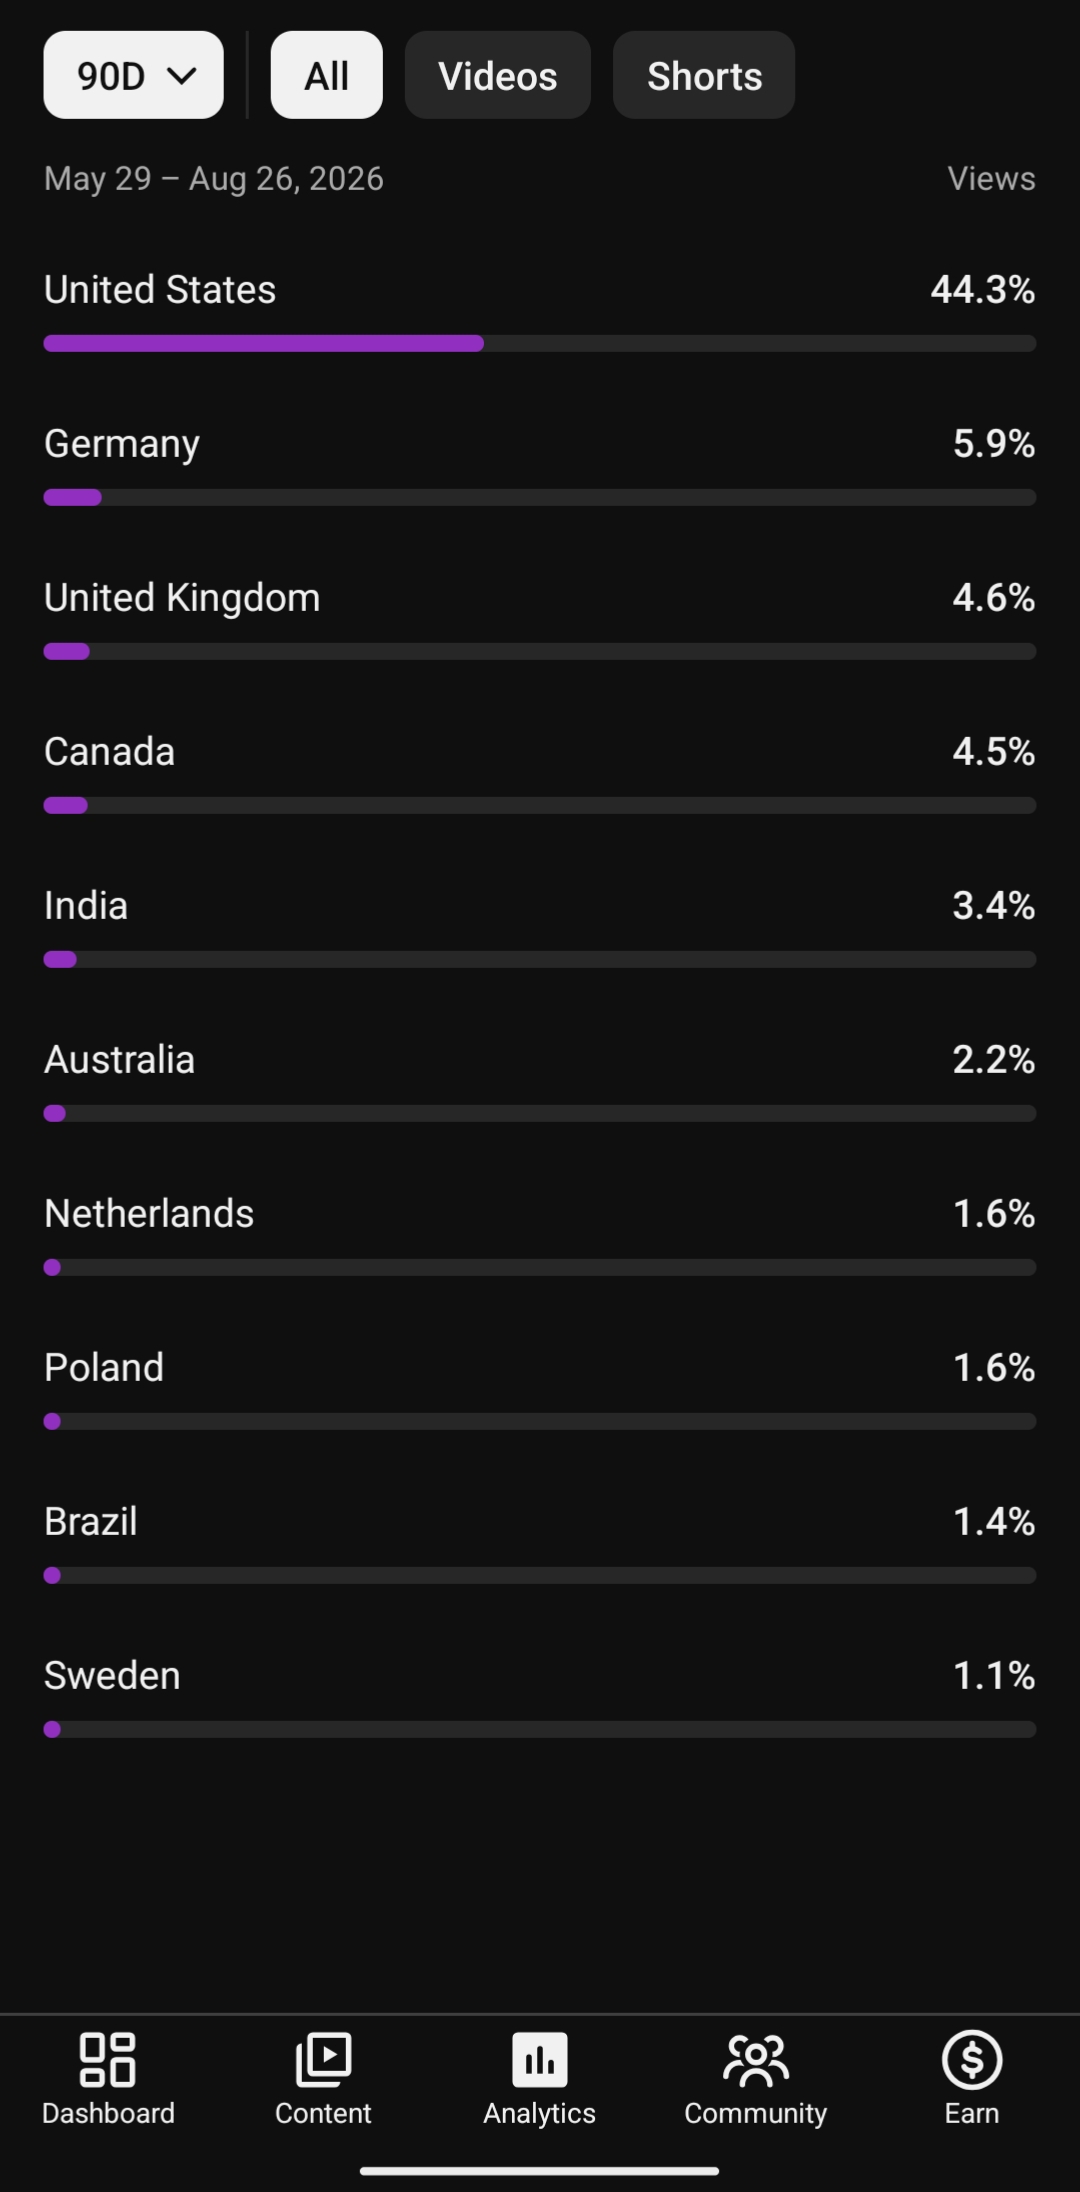This screenshot has height=2192, width=1080.
Task: Select the Sweden 1.1% row
Action: (540, 1696)
